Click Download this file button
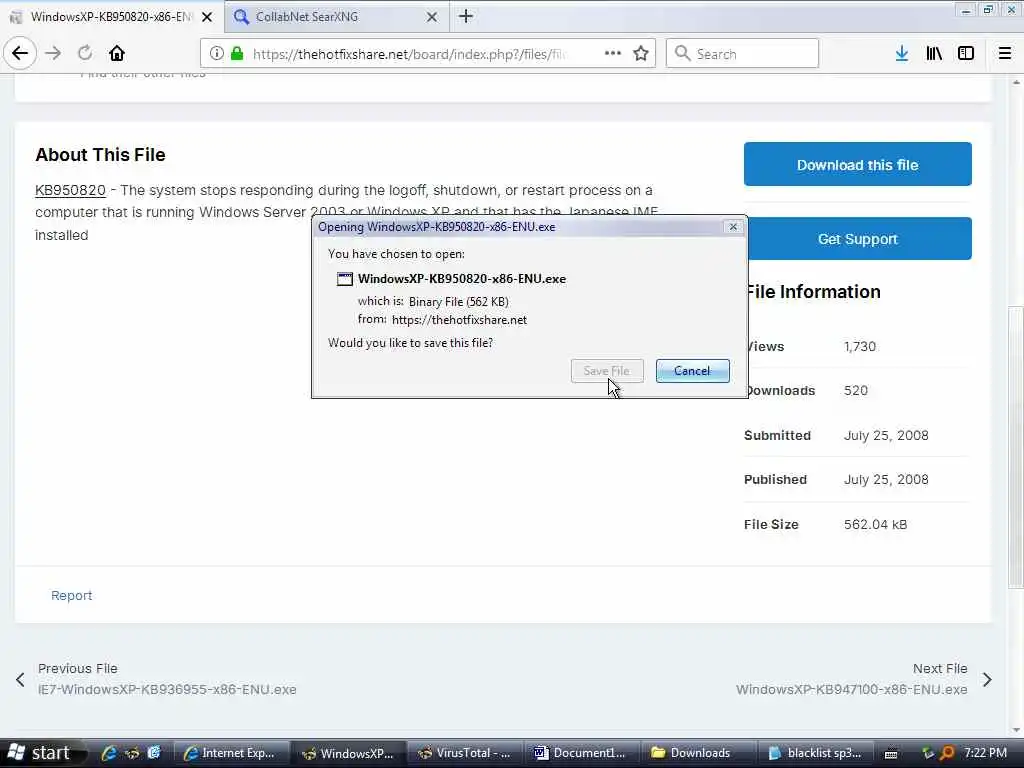1024x768 pixels. (857, 165)
